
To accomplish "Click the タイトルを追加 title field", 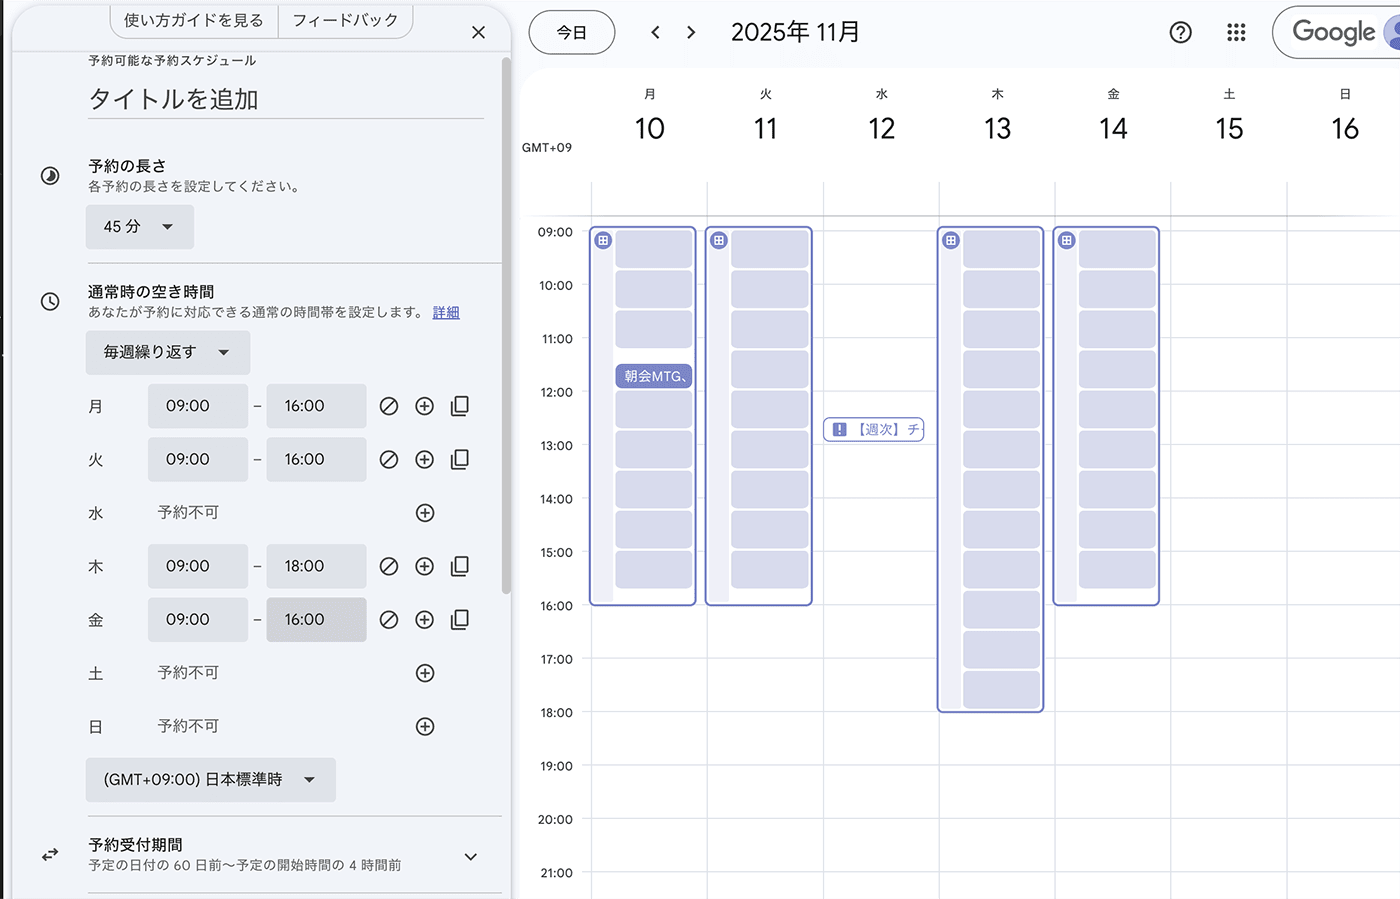I will [285, 99].
